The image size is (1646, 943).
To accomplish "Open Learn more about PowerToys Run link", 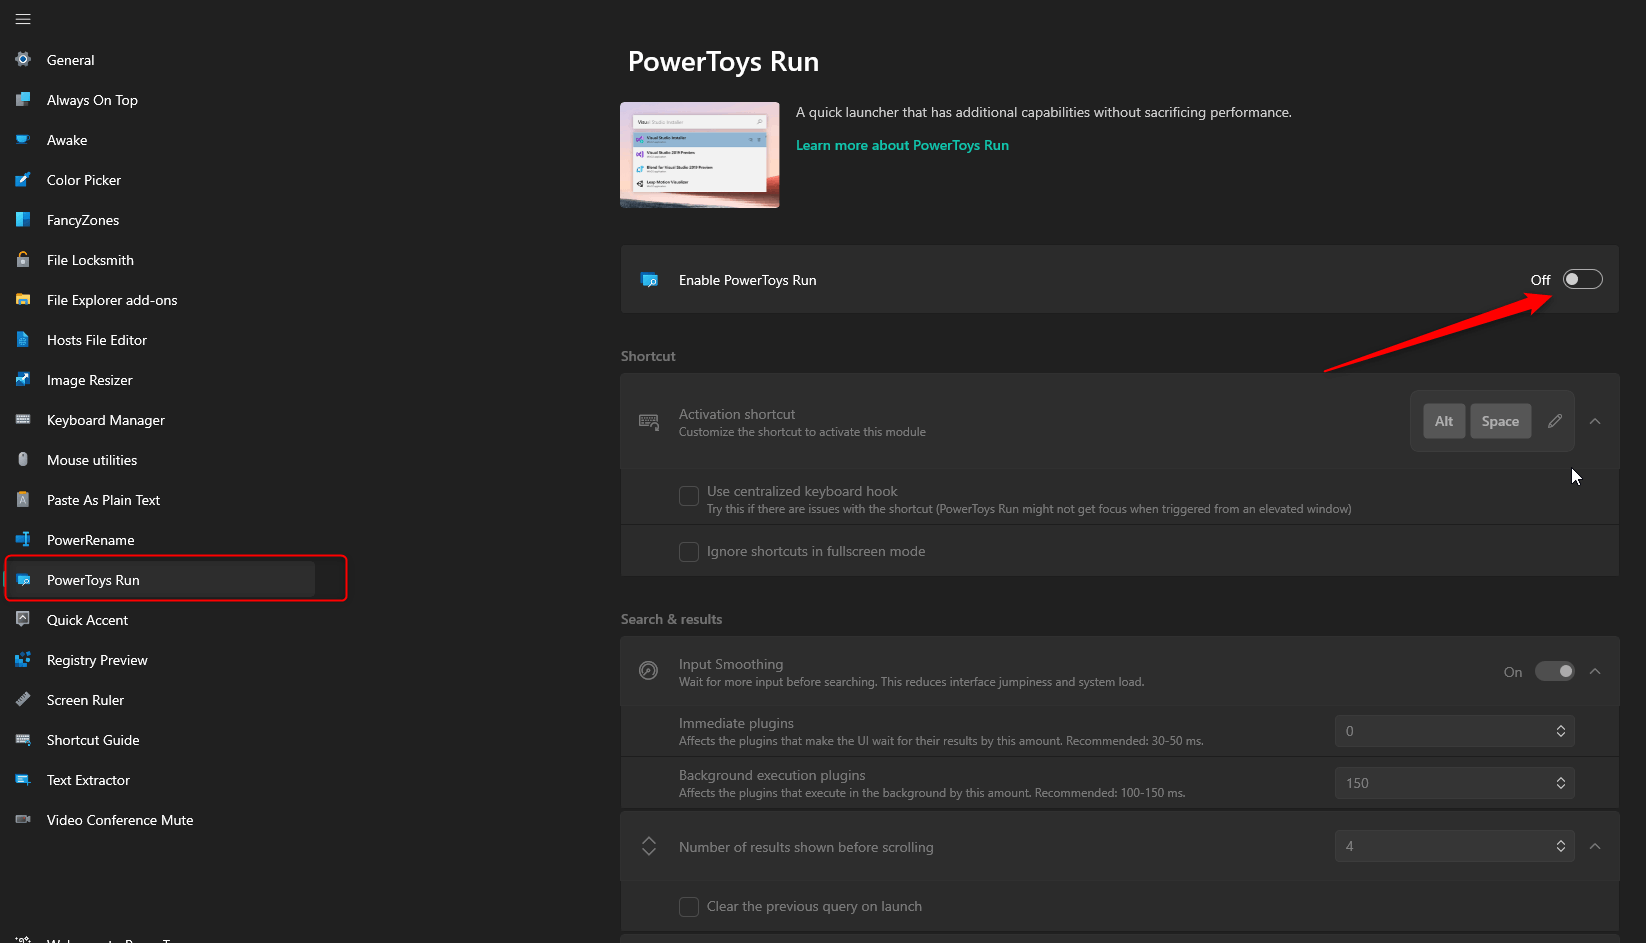I will pyautogui.click(x=902, y=145).
